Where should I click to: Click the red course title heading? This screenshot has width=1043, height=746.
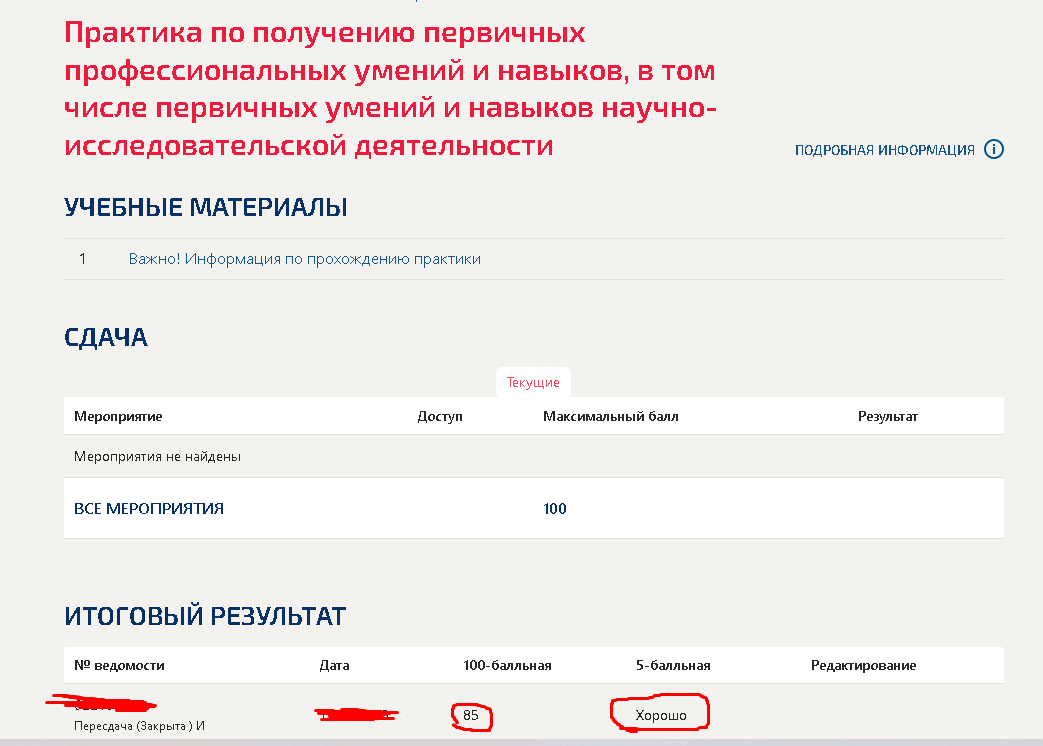coord(390,89)
